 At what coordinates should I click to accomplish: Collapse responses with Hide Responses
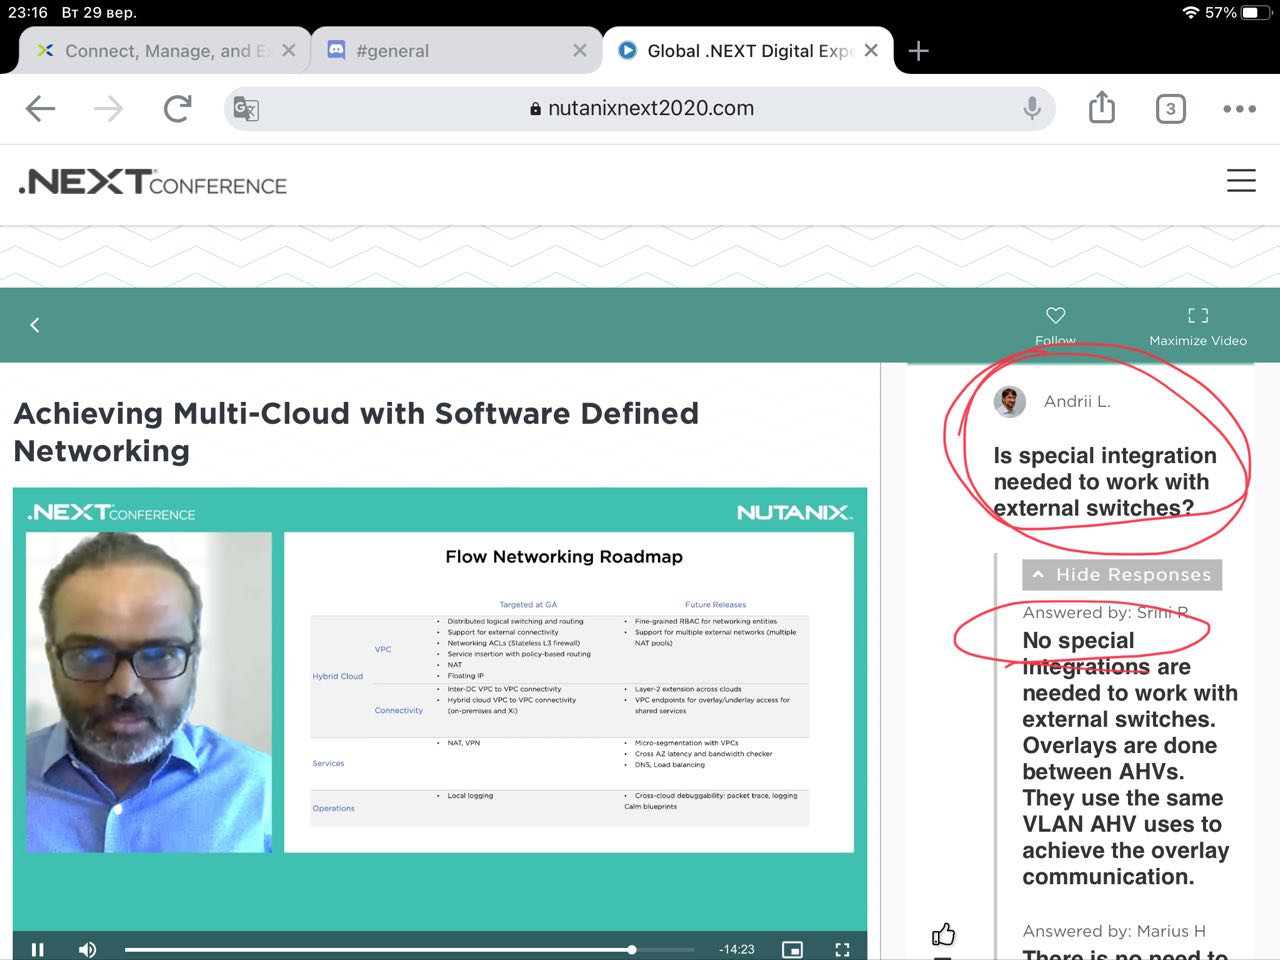click(1122, 575)
